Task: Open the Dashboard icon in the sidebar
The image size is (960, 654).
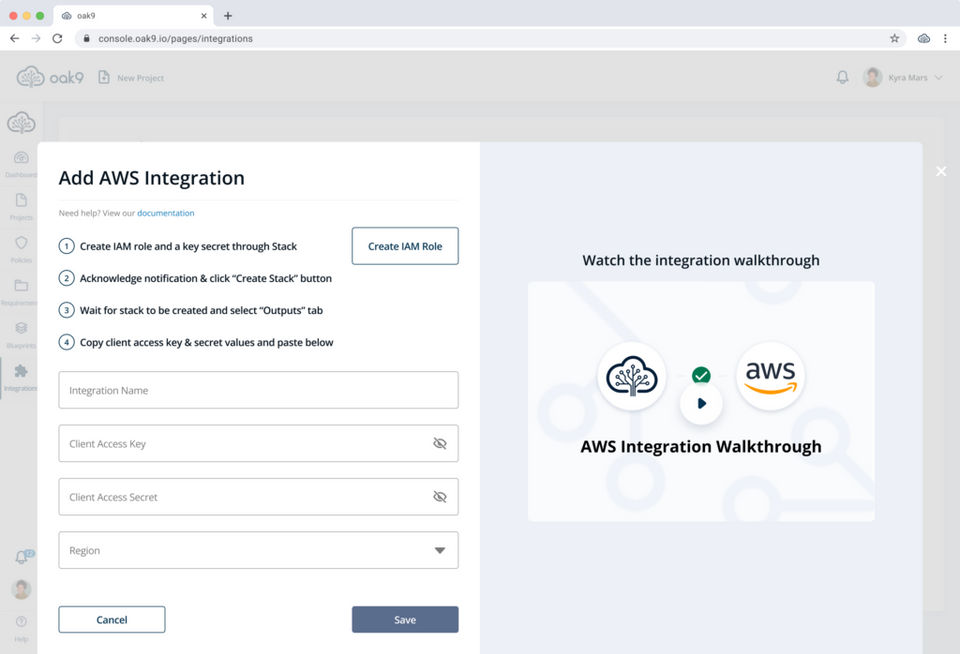Action: 21,158
